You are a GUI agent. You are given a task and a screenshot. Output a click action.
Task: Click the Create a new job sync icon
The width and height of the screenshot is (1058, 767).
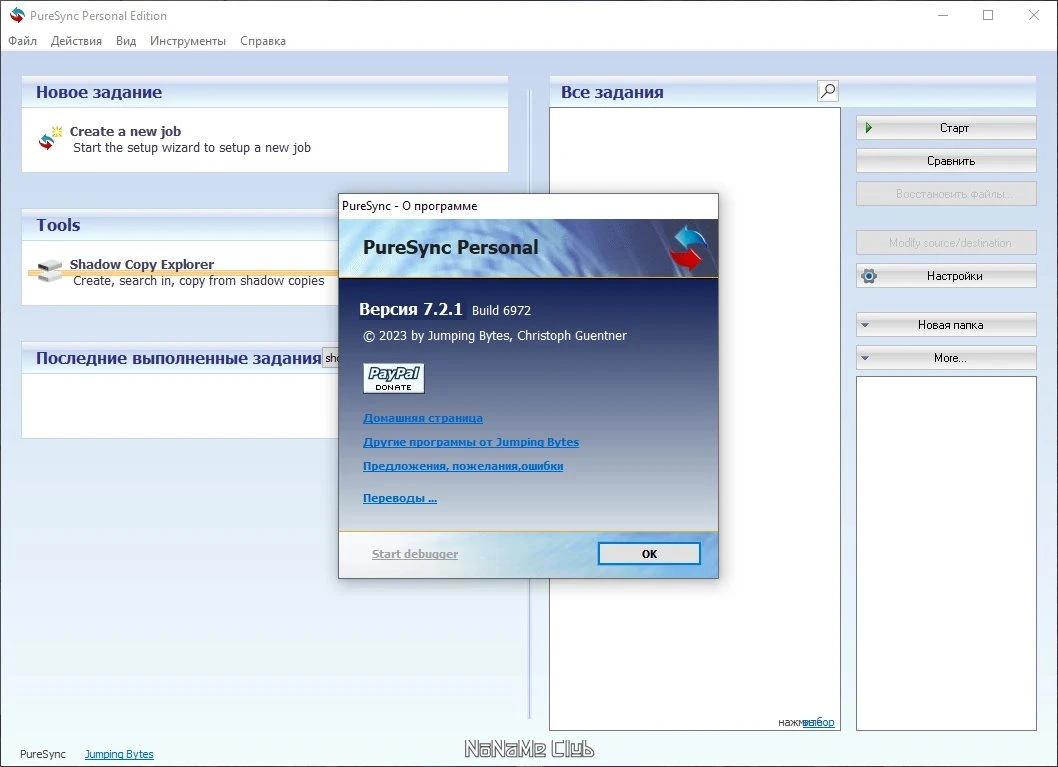[49, 138]
